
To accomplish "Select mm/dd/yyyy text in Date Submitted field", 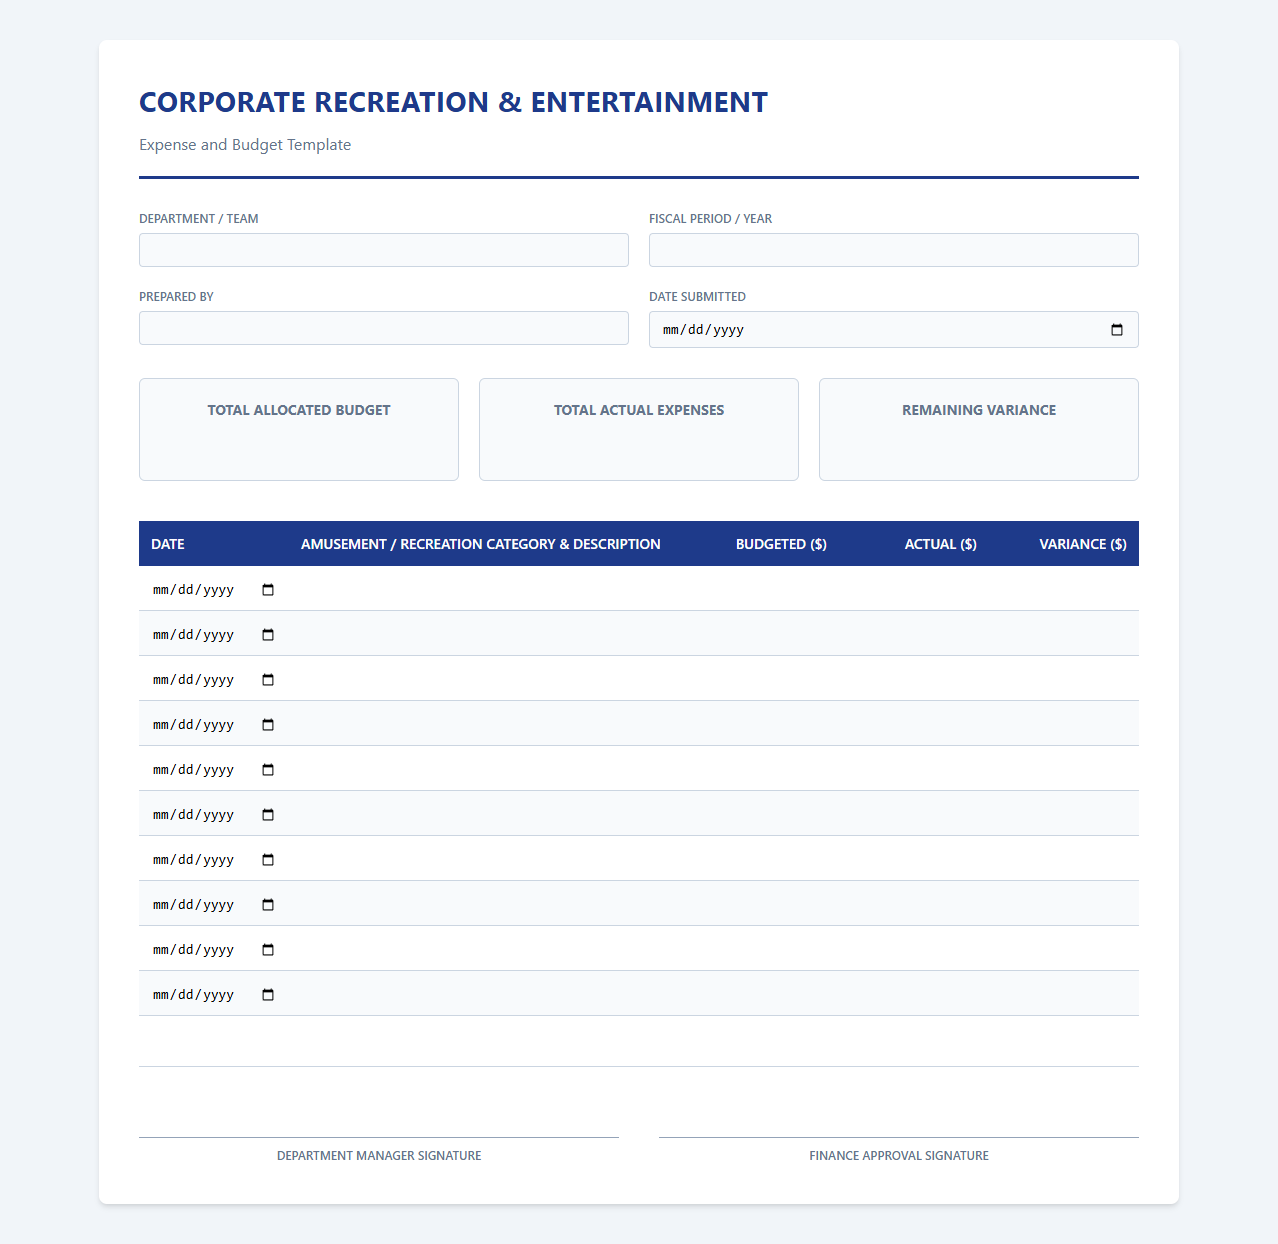I will click(x=703, y=330).
